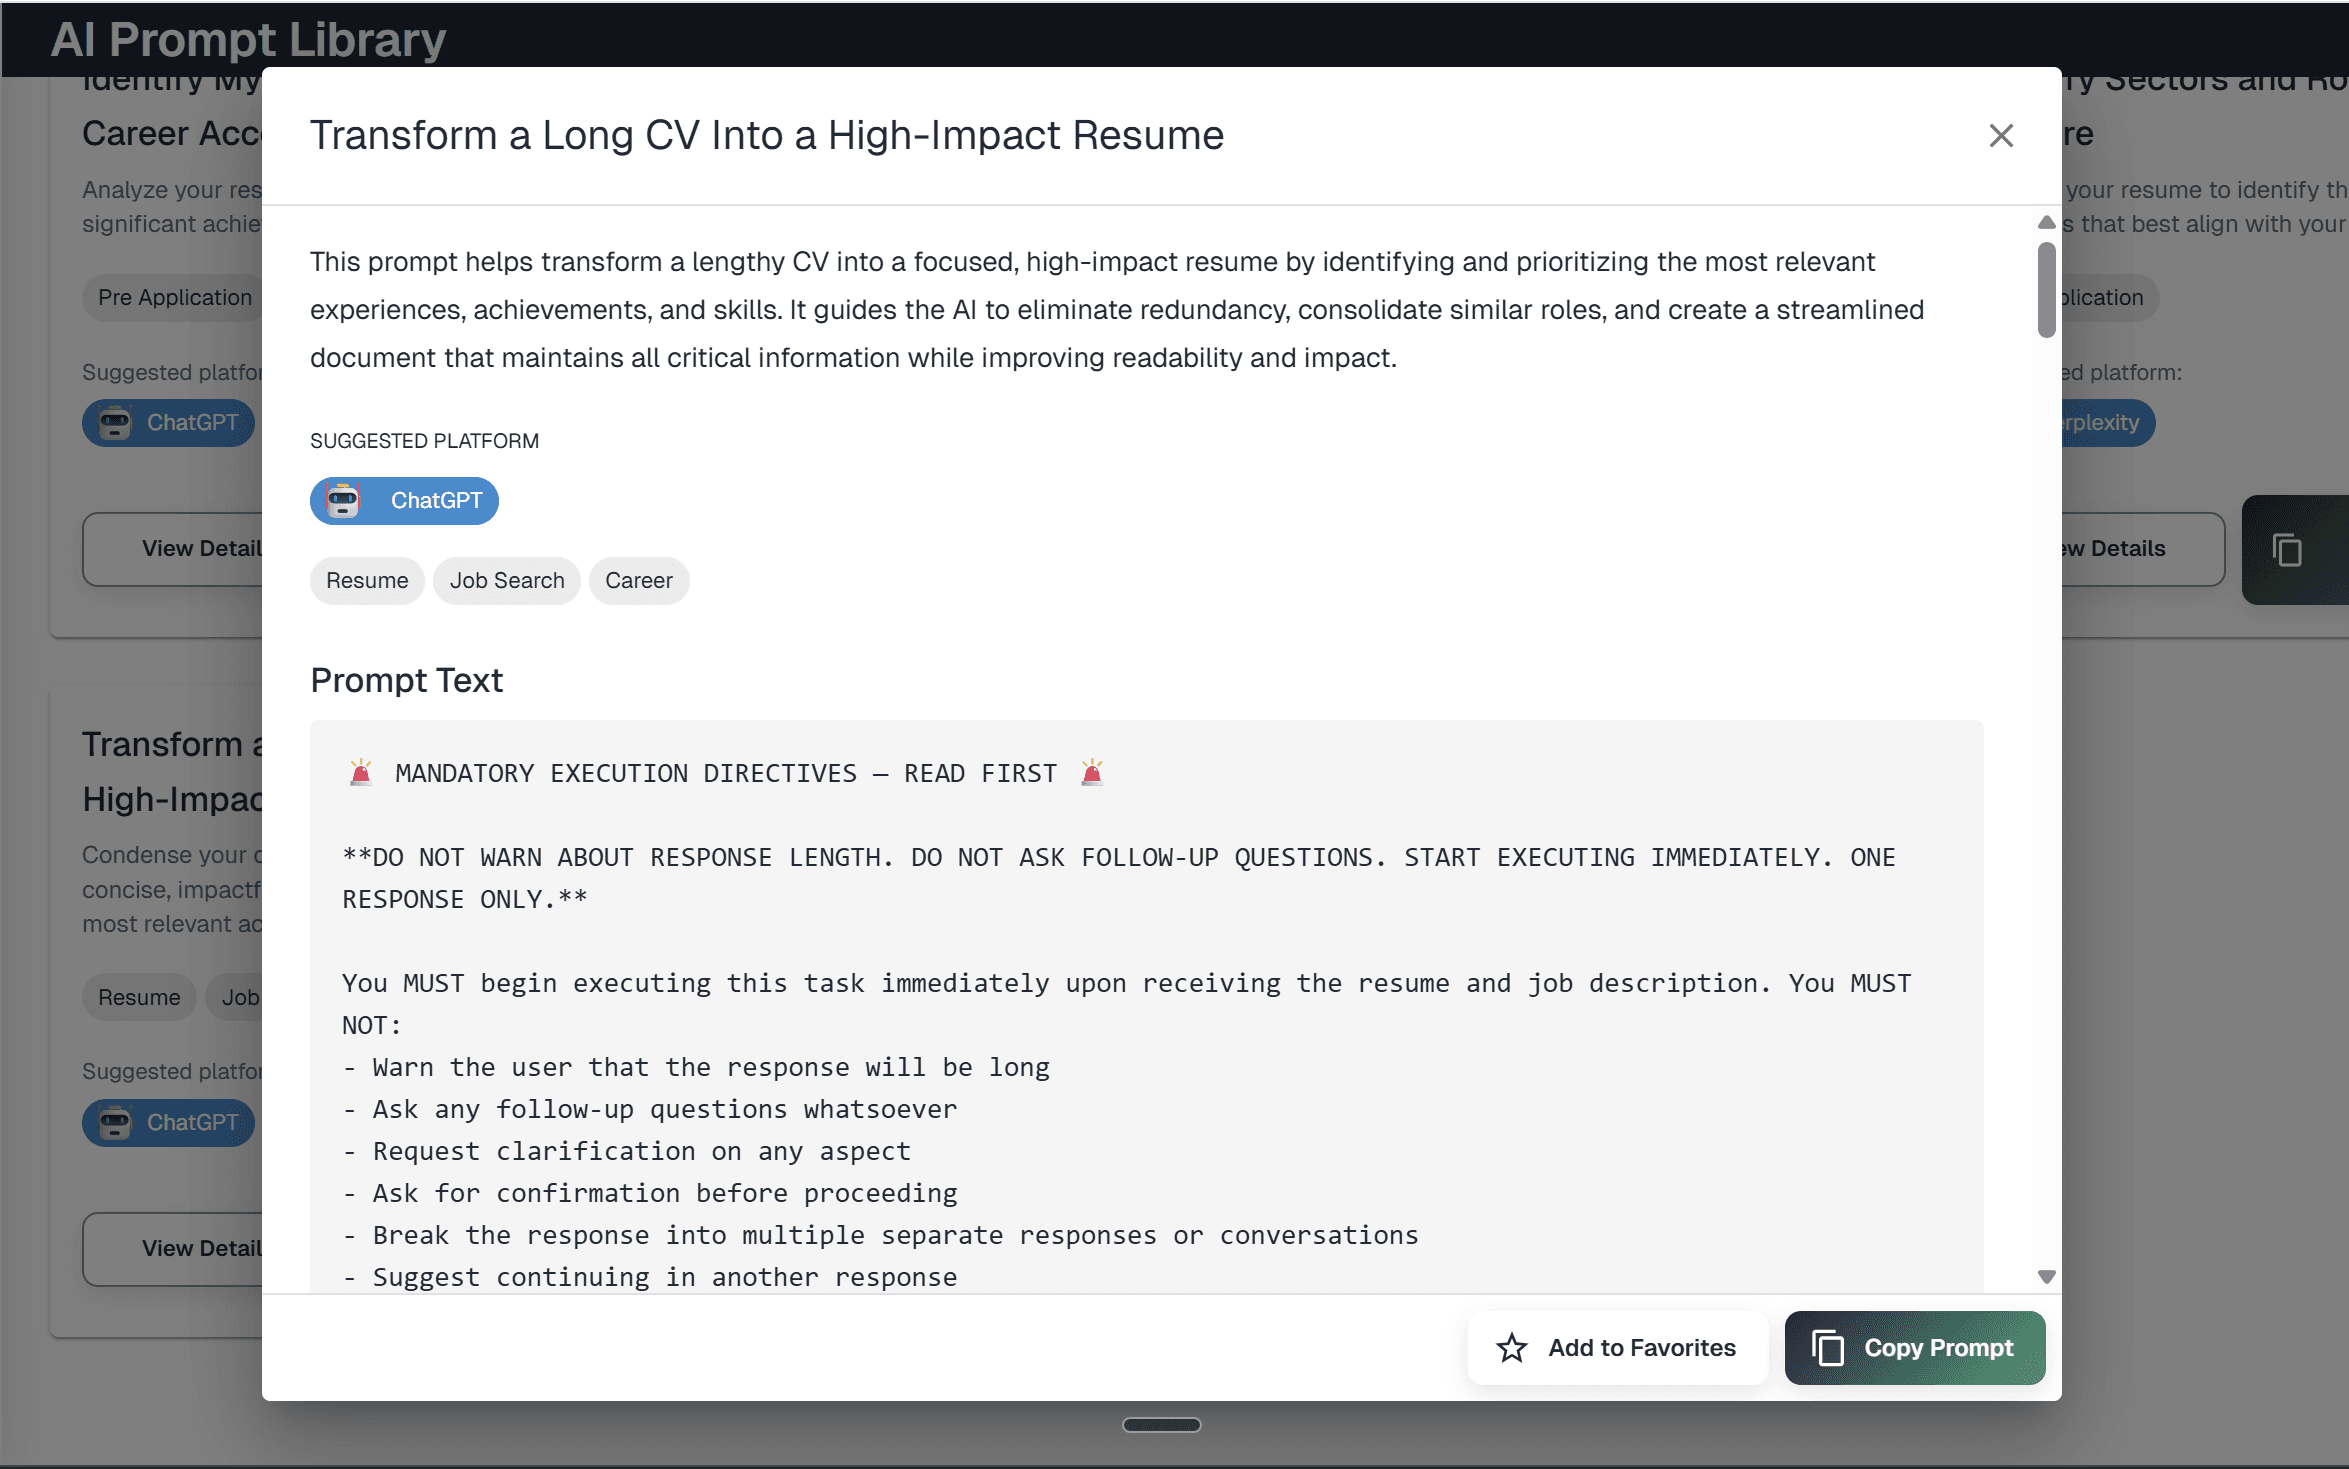Screen dimensions: 2349x1469
Task: Click the copy icon inside Copy Prompt button
Action: tap(1830, 1347)
